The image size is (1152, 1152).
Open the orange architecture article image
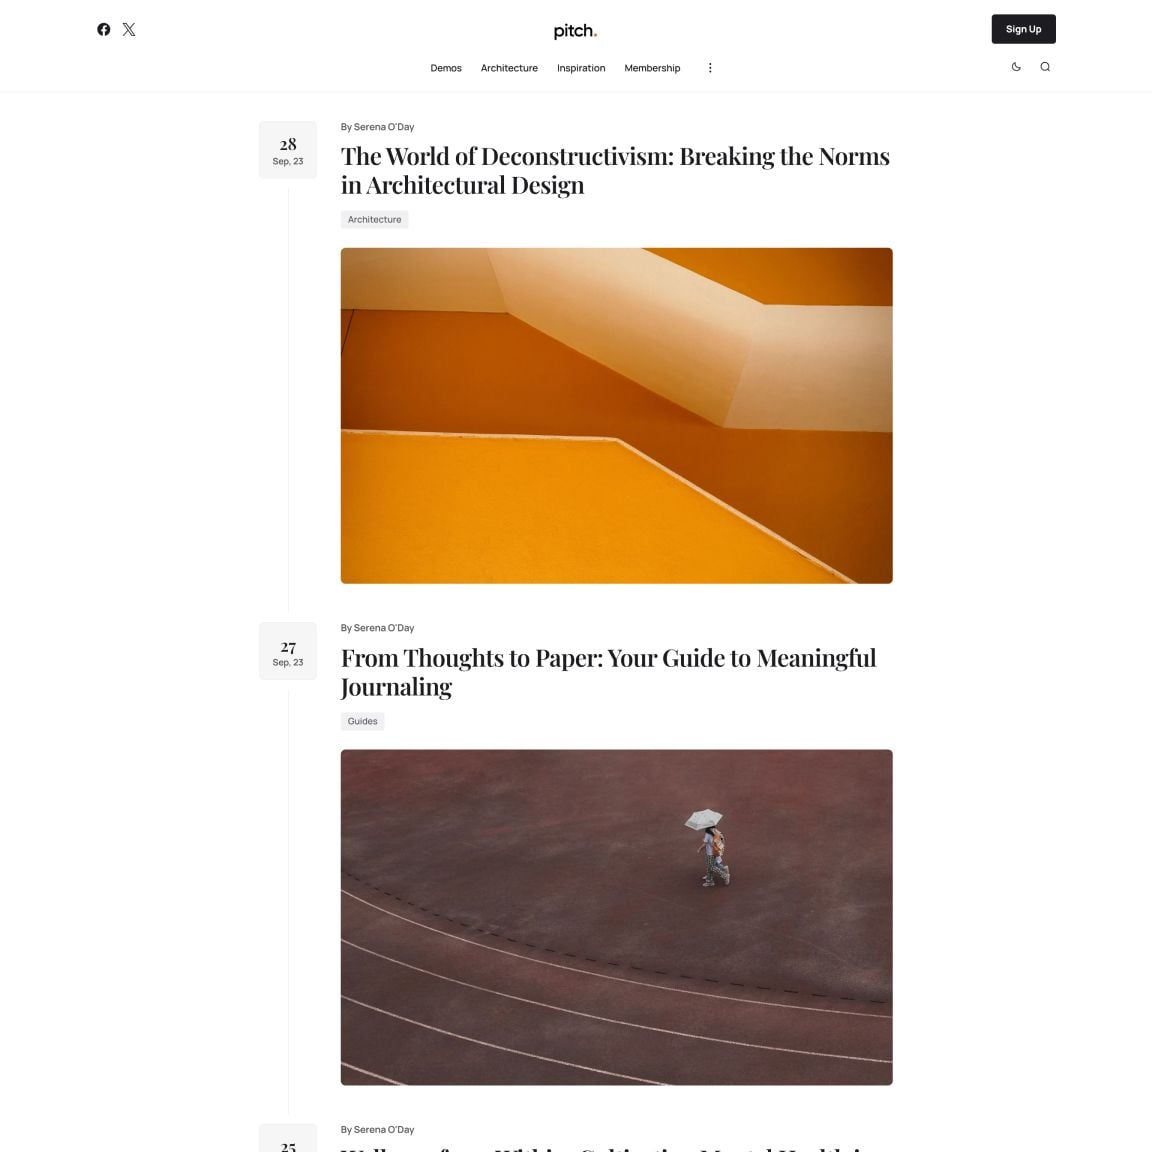tap(616, 416)
